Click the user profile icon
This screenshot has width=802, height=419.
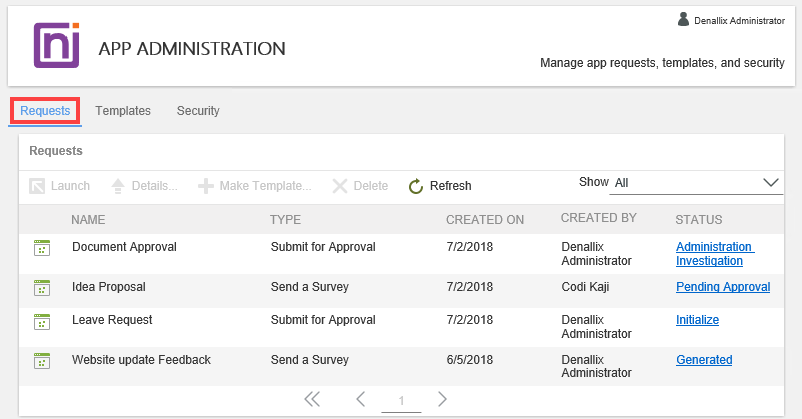(683, 19)
